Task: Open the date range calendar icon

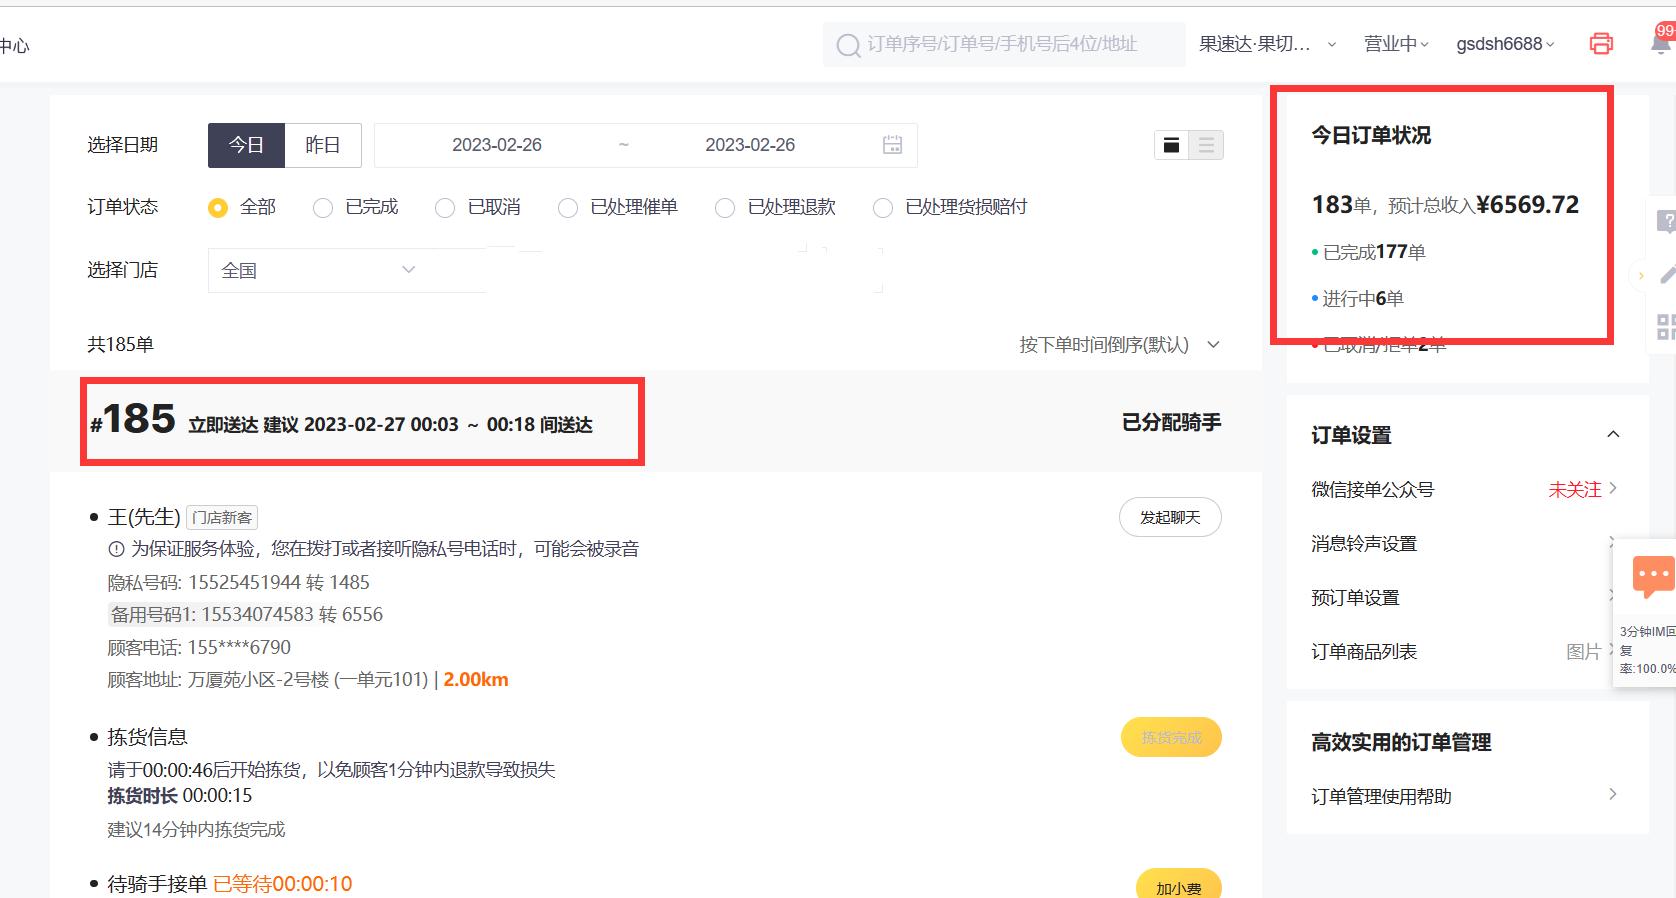Action: (x=892, y=145)
